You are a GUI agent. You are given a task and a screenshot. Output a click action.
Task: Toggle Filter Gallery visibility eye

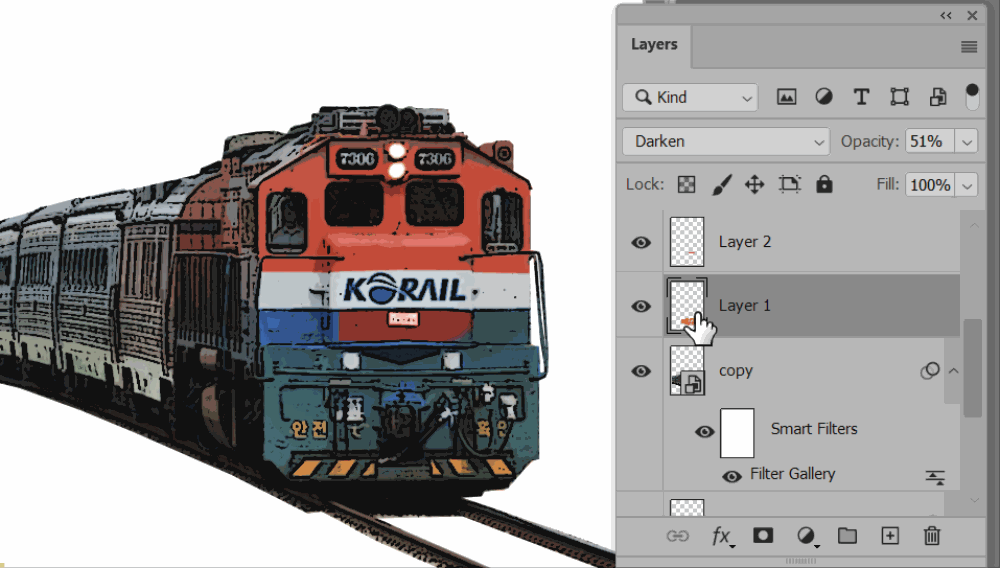732,476
